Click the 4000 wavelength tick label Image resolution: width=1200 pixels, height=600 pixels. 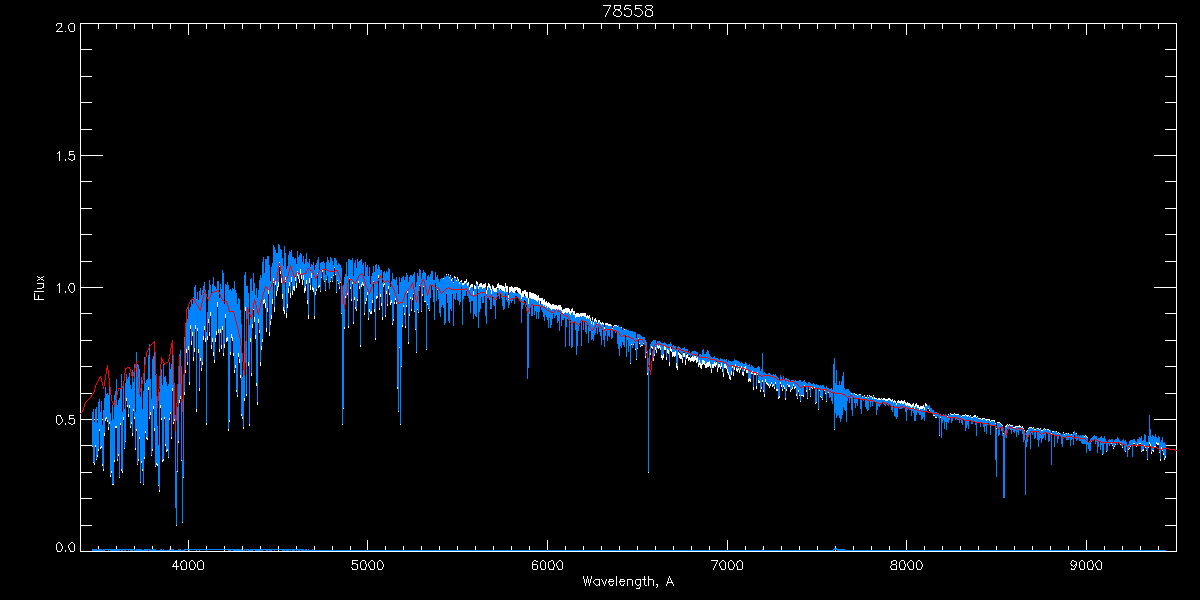tap(188, 564)
